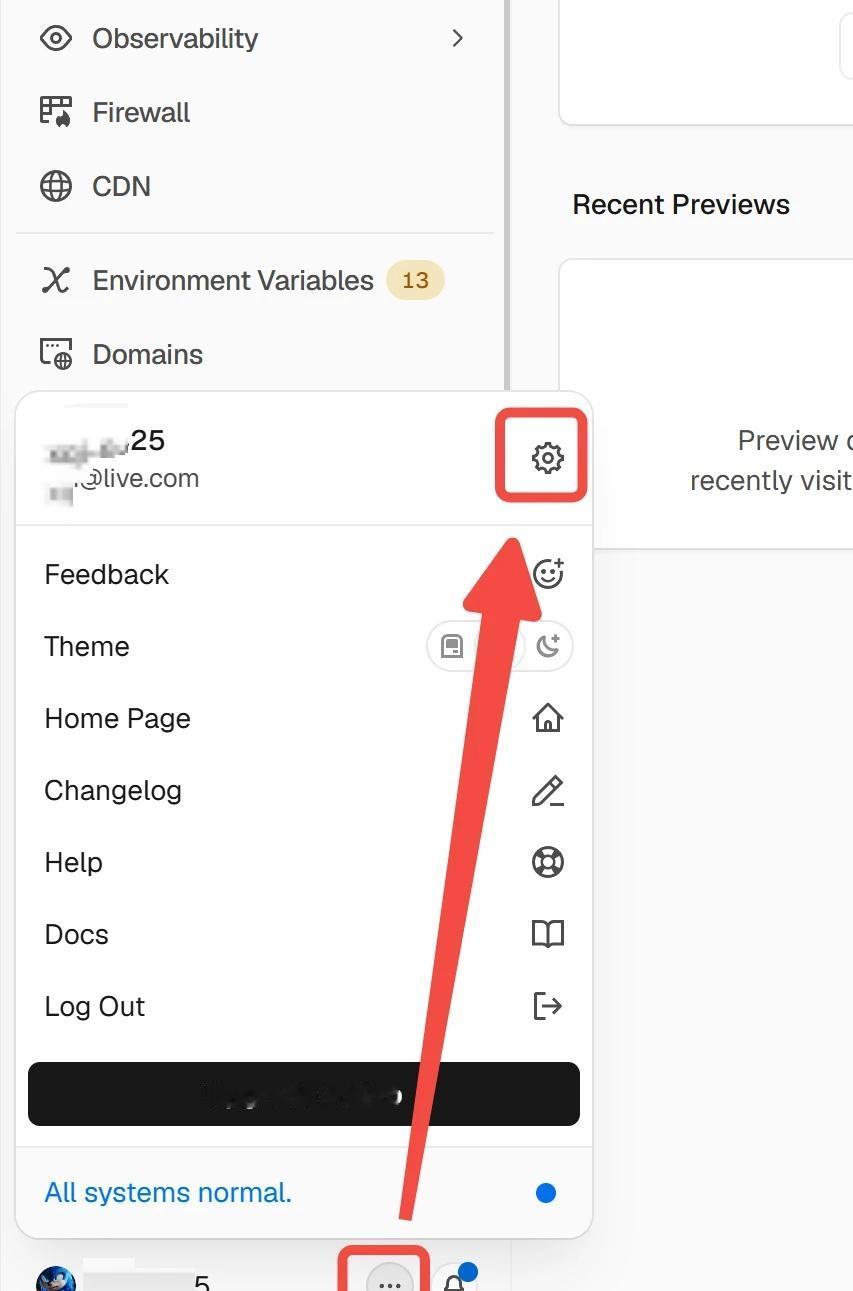Click the Home Page house icon
This screenshot has width=853, height=1291.
pyautogui.click(x=548, y=718)
